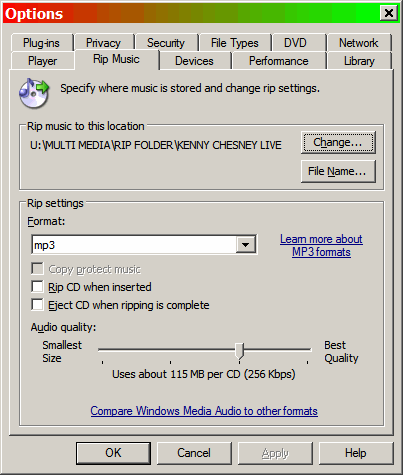Open File Name... settings
This screenshot has width=403, height=475.
click(338, 171)
